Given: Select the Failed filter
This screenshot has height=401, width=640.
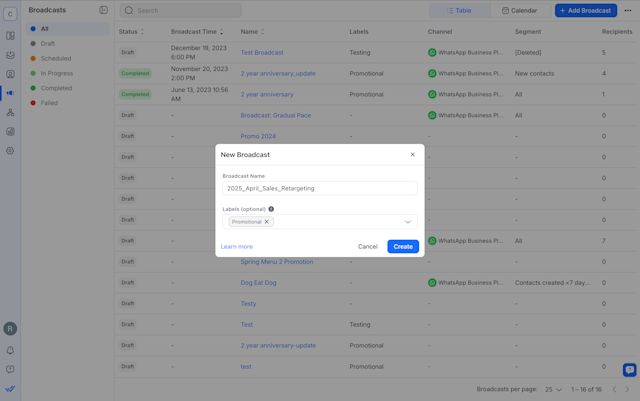Looking at the screenshot, I should 68,103.
